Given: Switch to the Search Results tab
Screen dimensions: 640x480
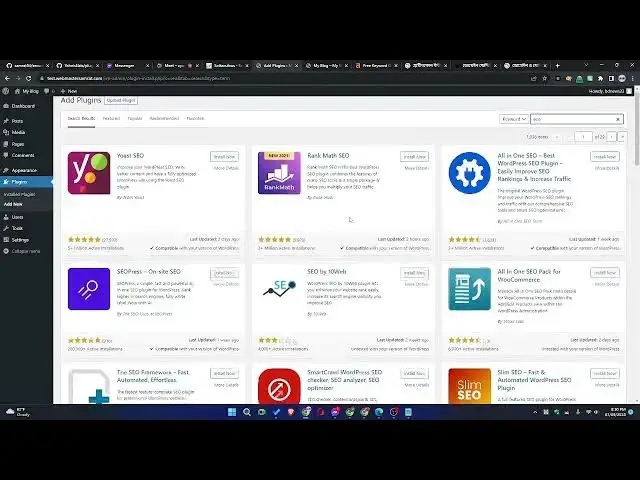Looking at the screenshot, I should tap(81, 118).
